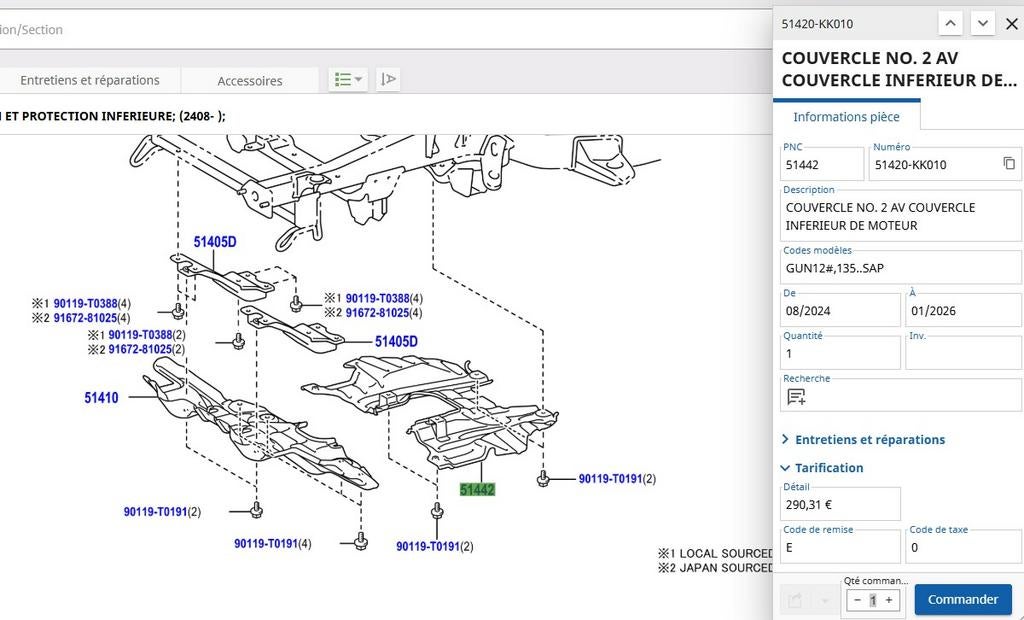Click the Quantité input field
1024x620 pixels.
tap(840, 353)
